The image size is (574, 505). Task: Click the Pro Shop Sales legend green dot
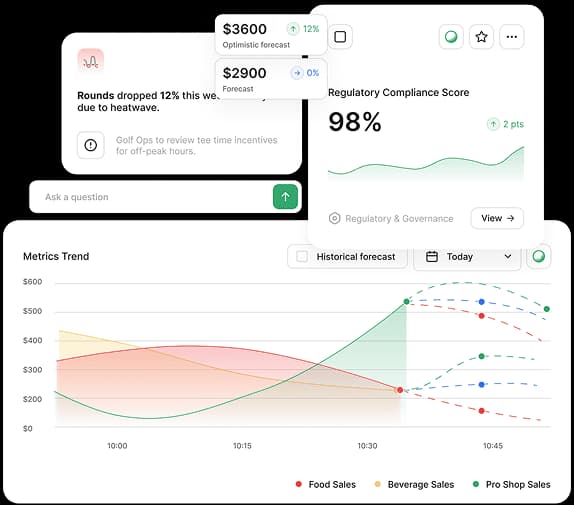pos(476,484)
